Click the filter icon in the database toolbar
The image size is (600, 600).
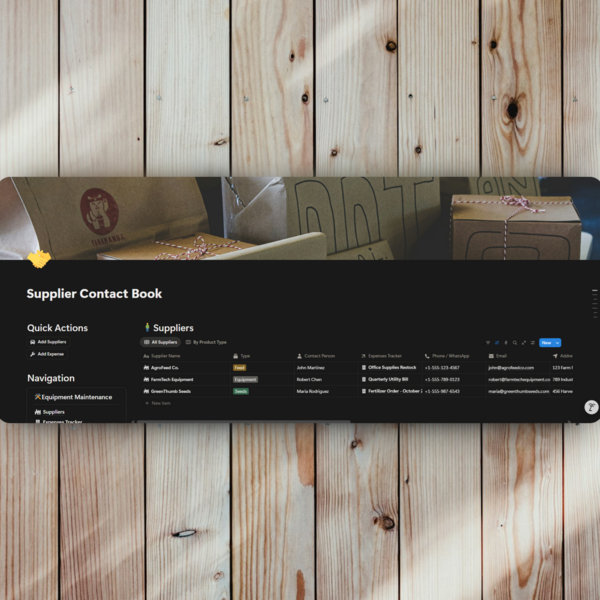coord(488,343)
